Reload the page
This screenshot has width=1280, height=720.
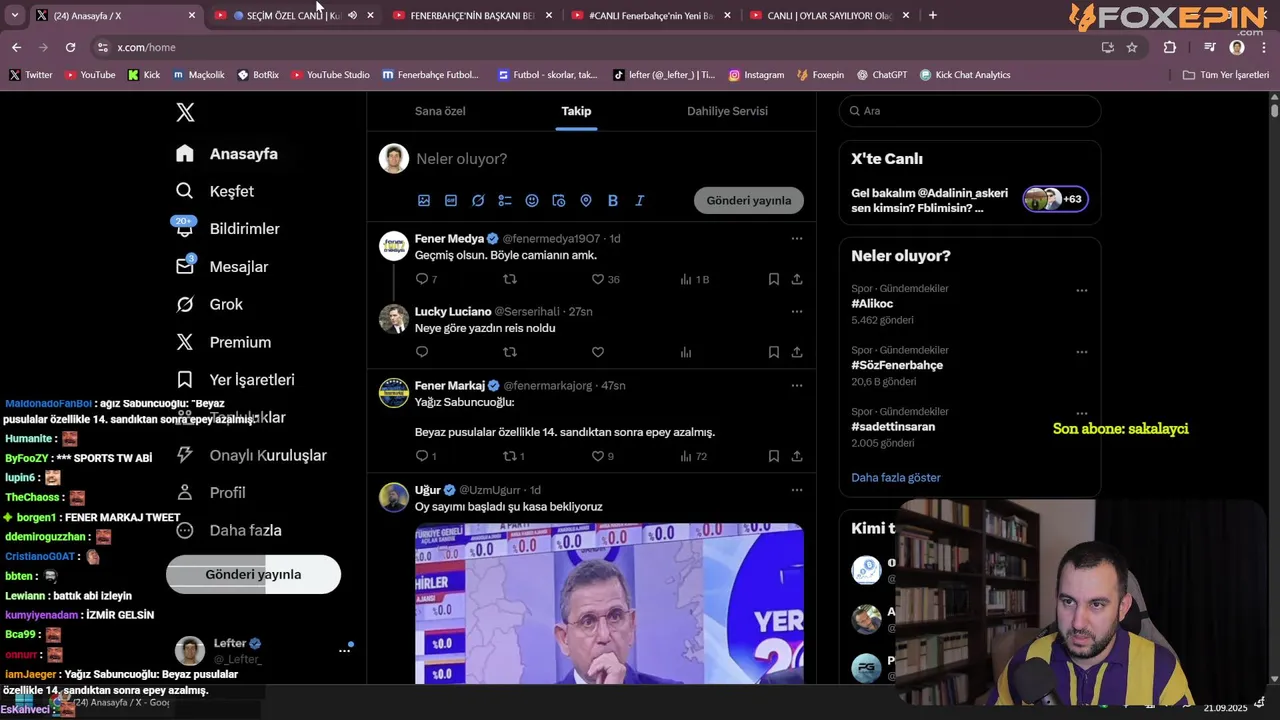tap(70, 47)
